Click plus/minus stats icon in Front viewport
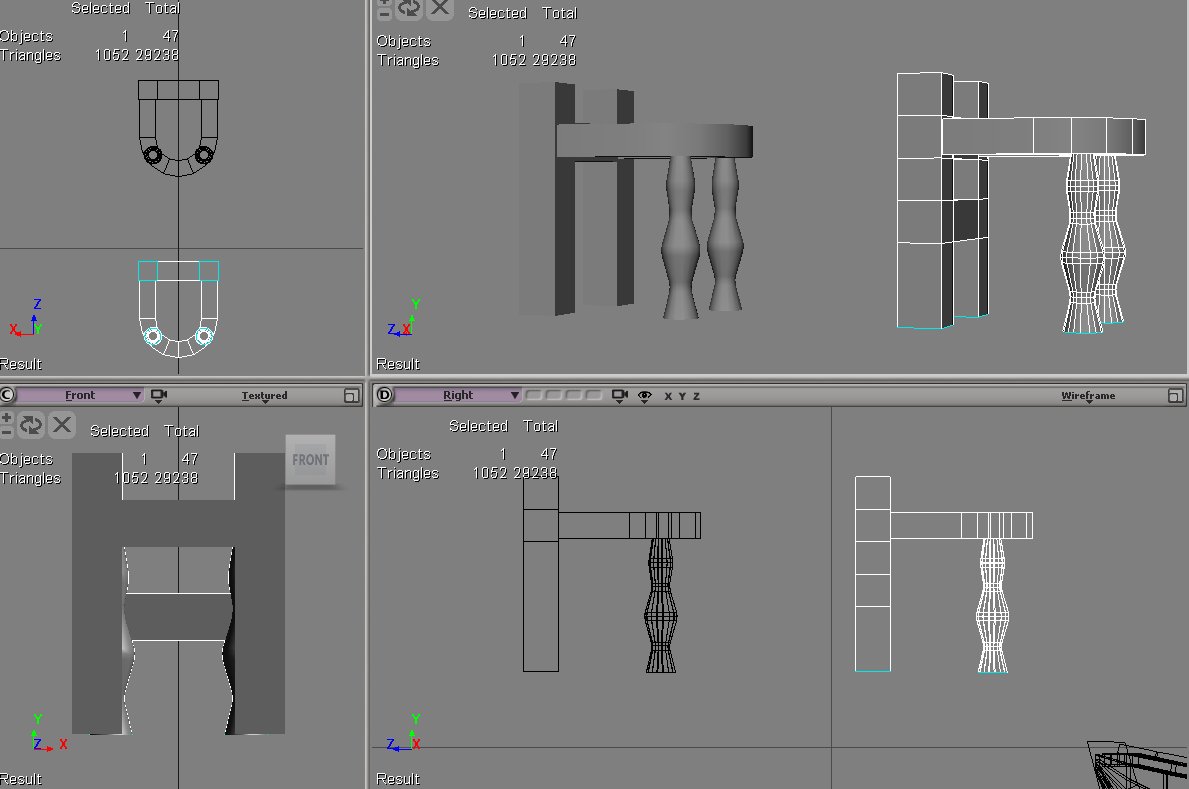1189x789 pixels. pos(7,425)
